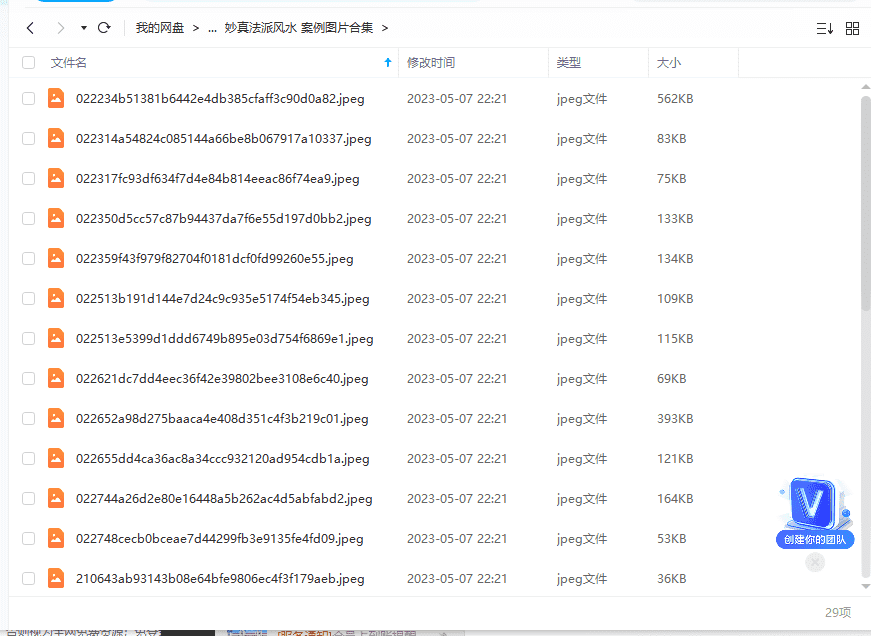Expand the collapsed breadcrumb path ellipsis

click(212, 28)
